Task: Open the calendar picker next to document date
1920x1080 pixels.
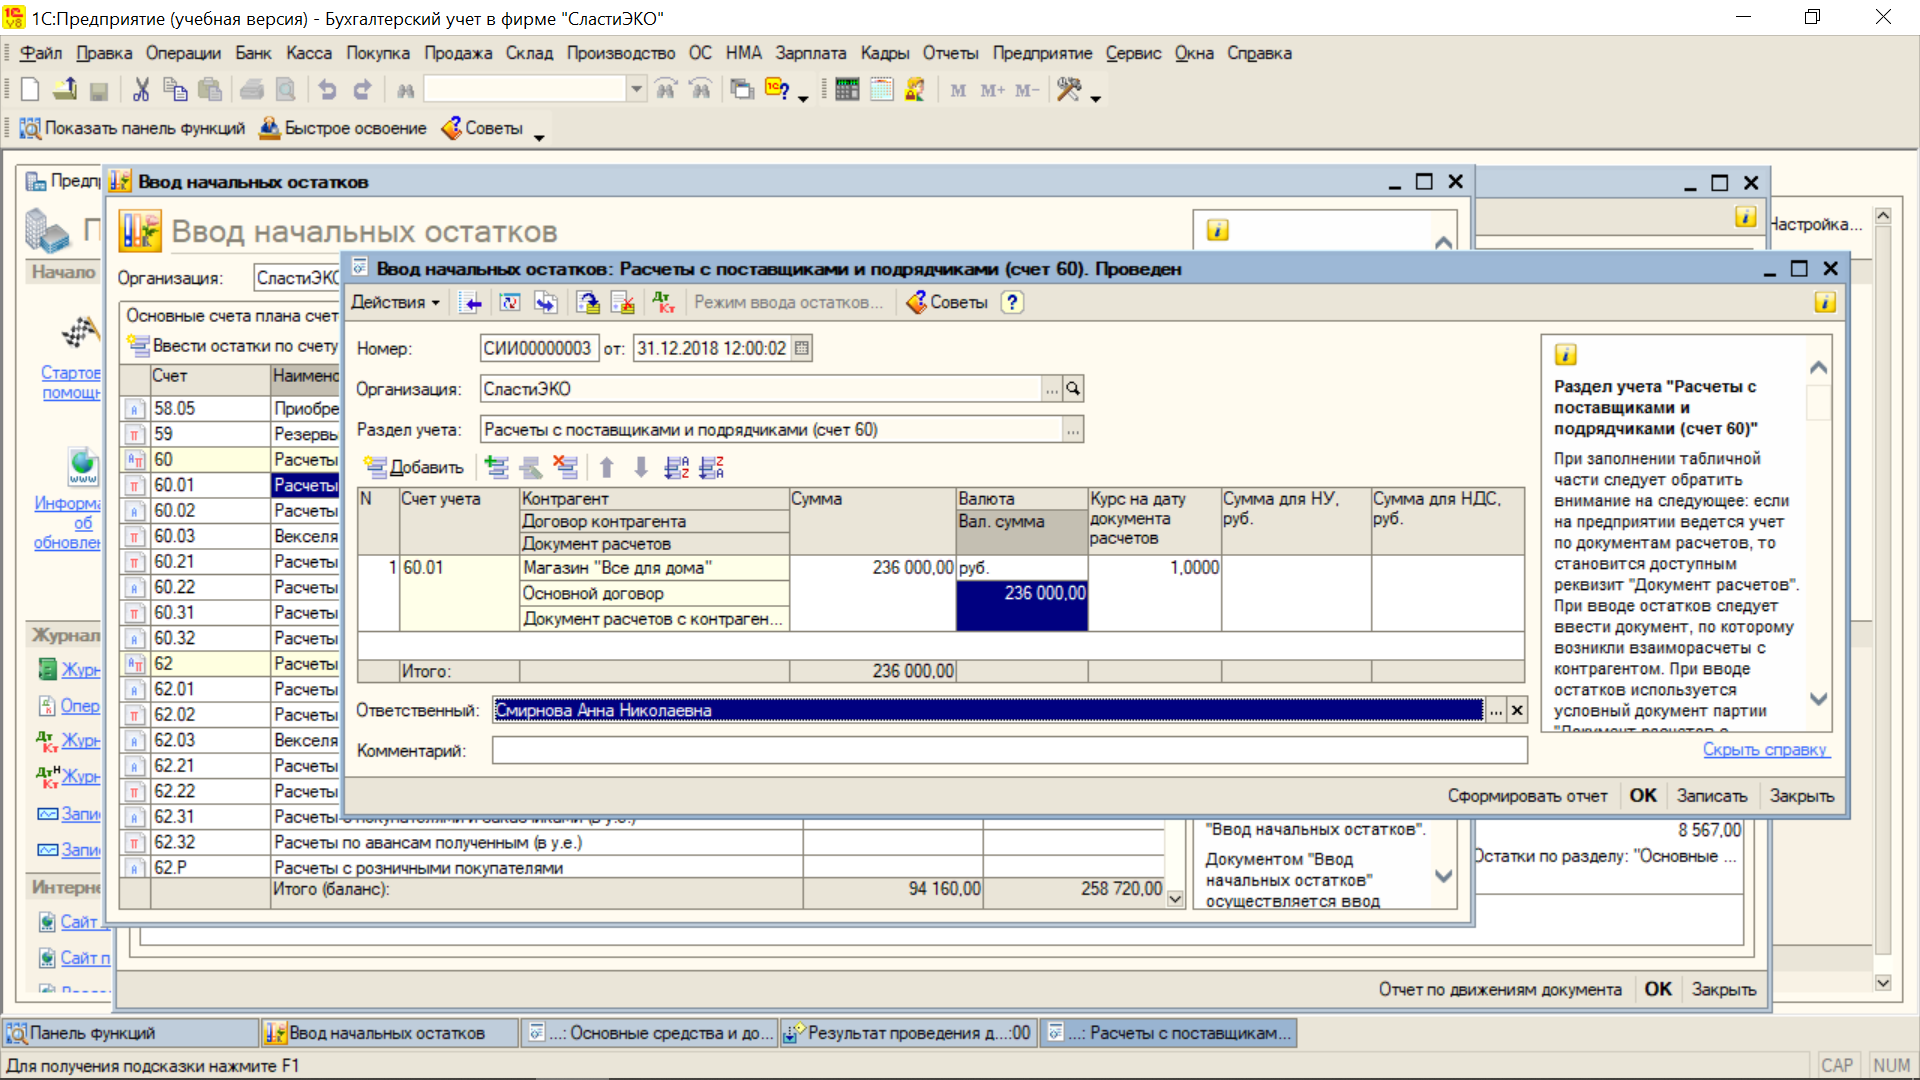Action: click(x=802, y=348)
